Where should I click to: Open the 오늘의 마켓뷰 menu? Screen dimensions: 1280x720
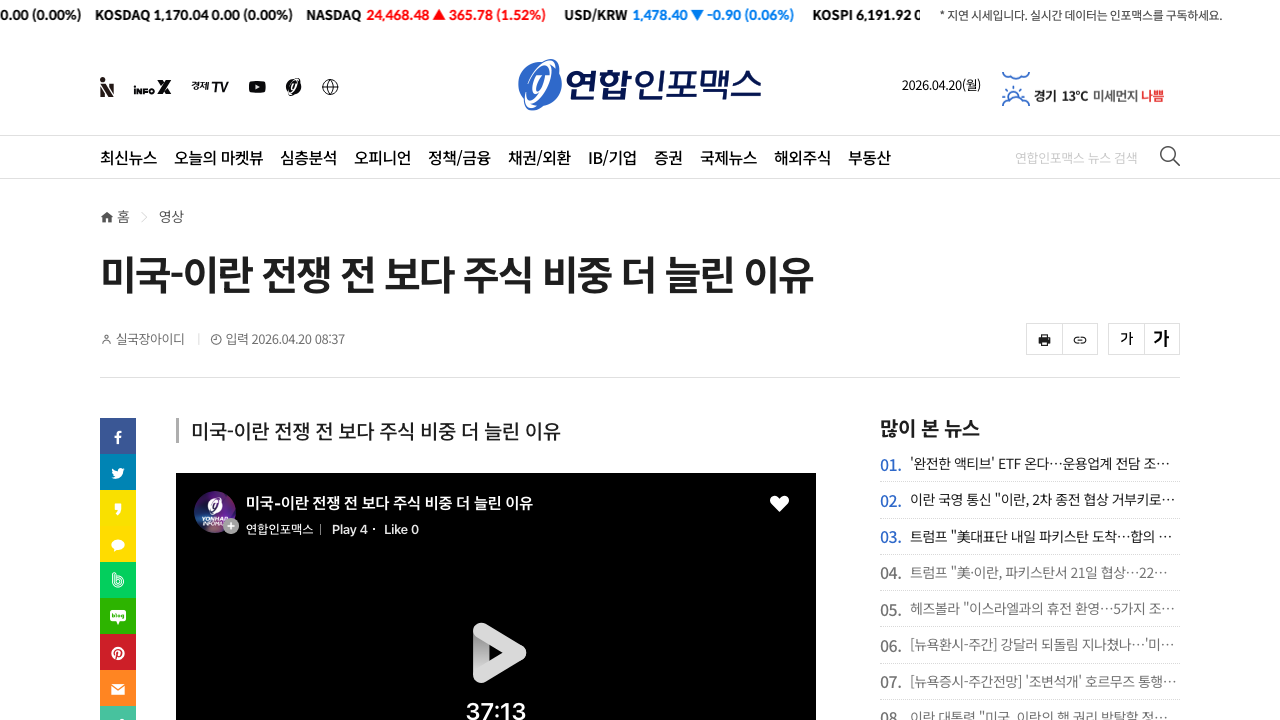coord(219,157)
